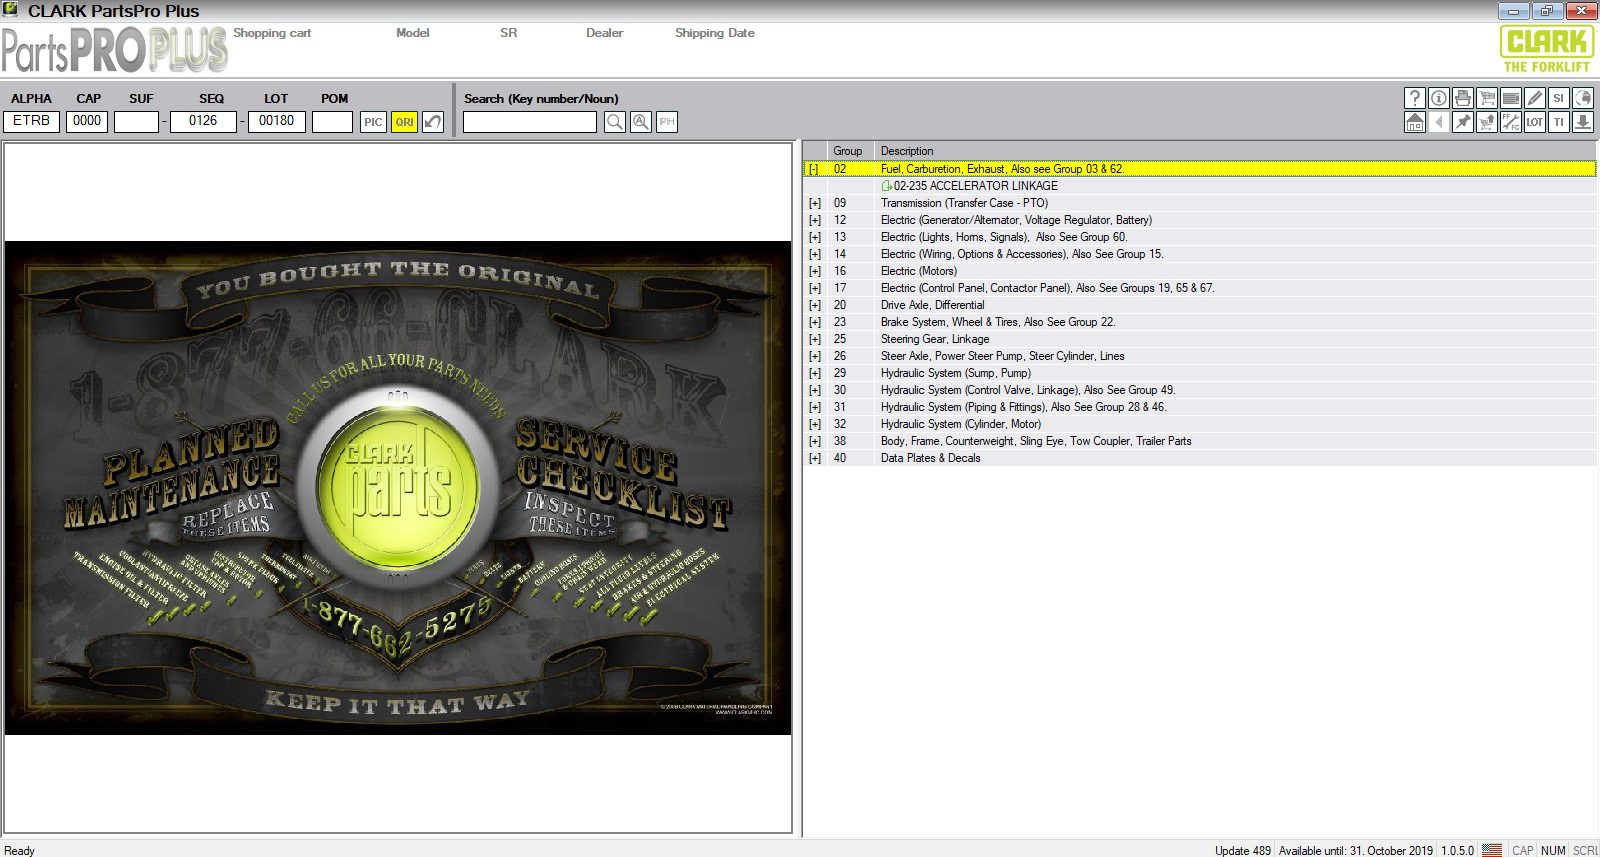Screen dimensions: 1600x857
Task: Click the CAP input field
Action: [87, 121]
